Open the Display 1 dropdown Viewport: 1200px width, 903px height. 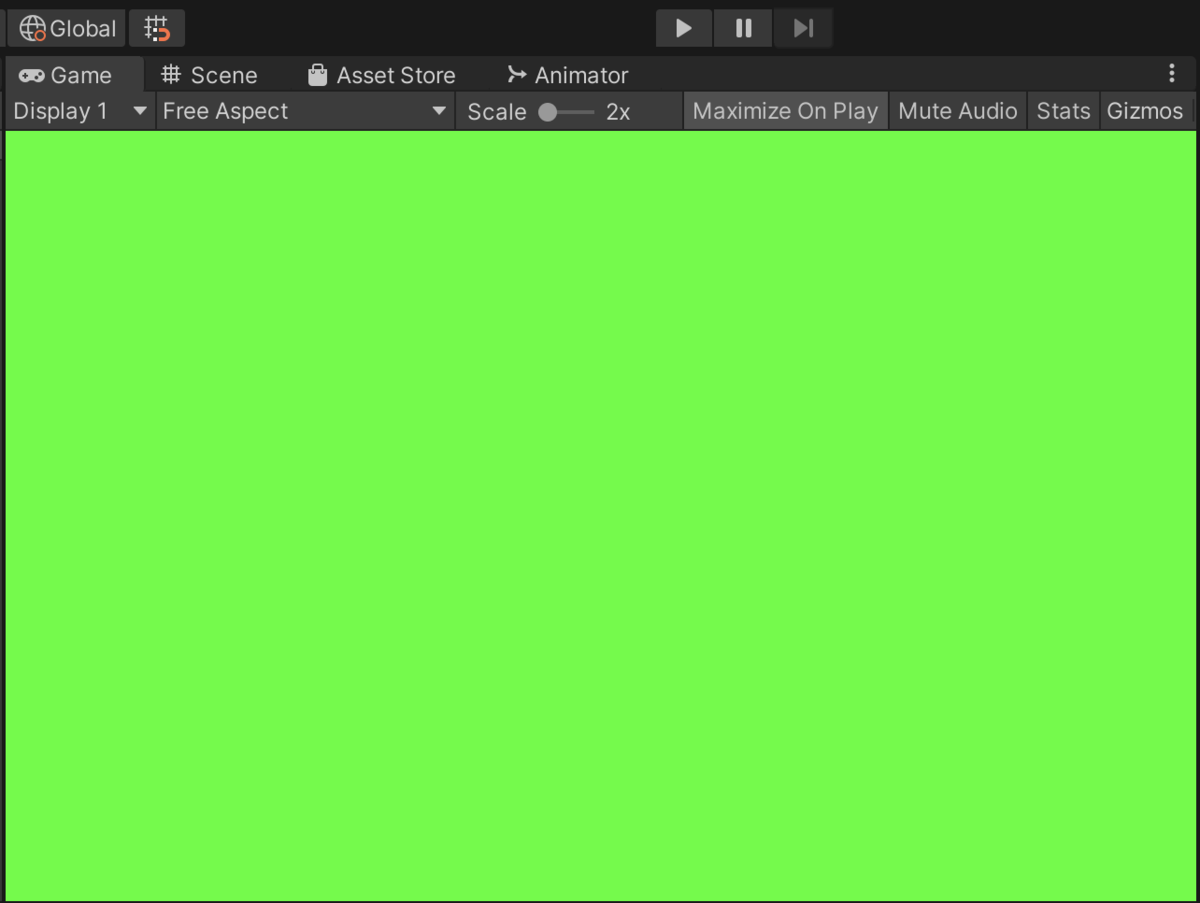(x=78, y=111)
